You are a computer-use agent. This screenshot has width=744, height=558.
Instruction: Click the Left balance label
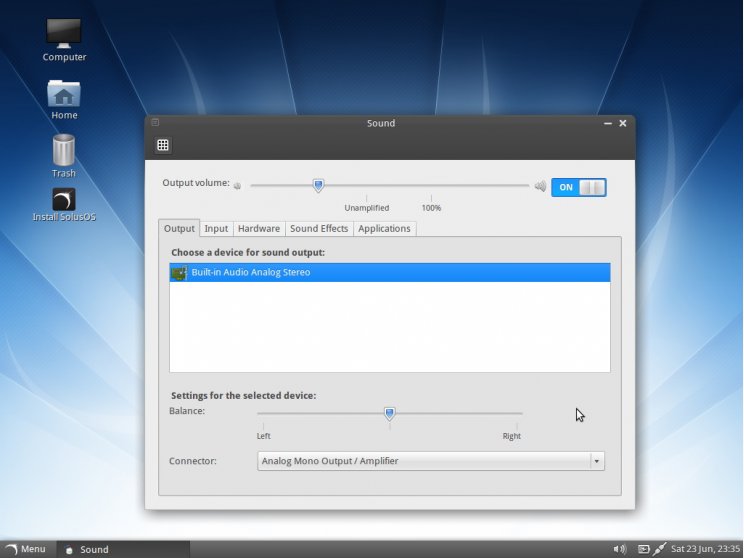(263, 436)
